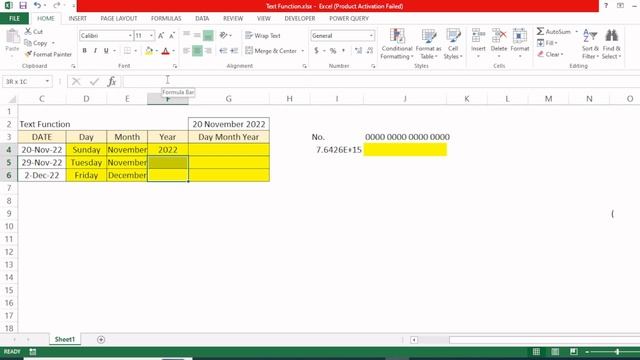Open Find & Select binoculars
This screenshot has width=640, height=360.
[611, 44]
